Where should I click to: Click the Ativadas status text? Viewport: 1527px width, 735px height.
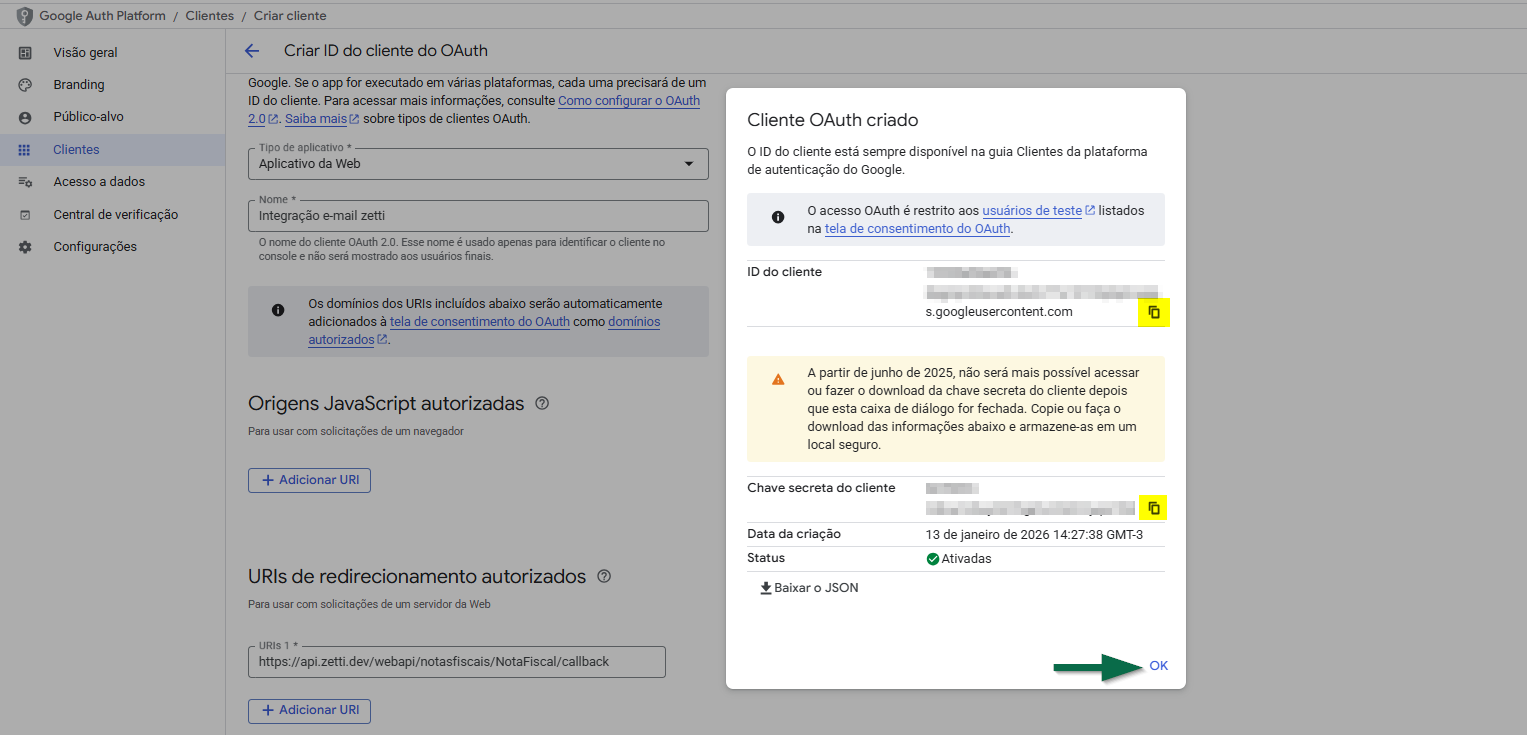(966, 559)
